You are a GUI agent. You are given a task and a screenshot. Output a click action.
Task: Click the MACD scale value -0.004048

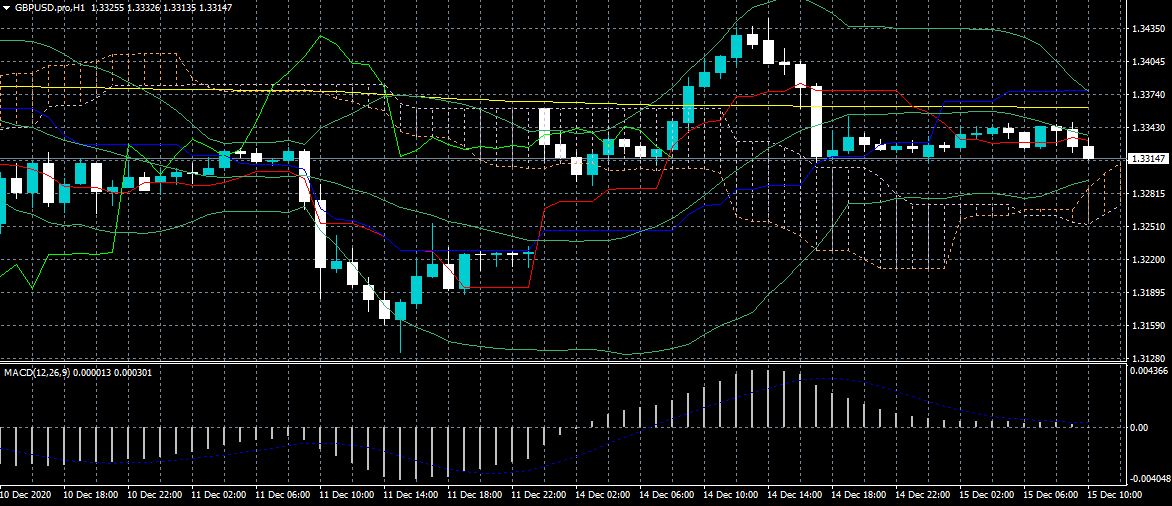(1150, 478)
